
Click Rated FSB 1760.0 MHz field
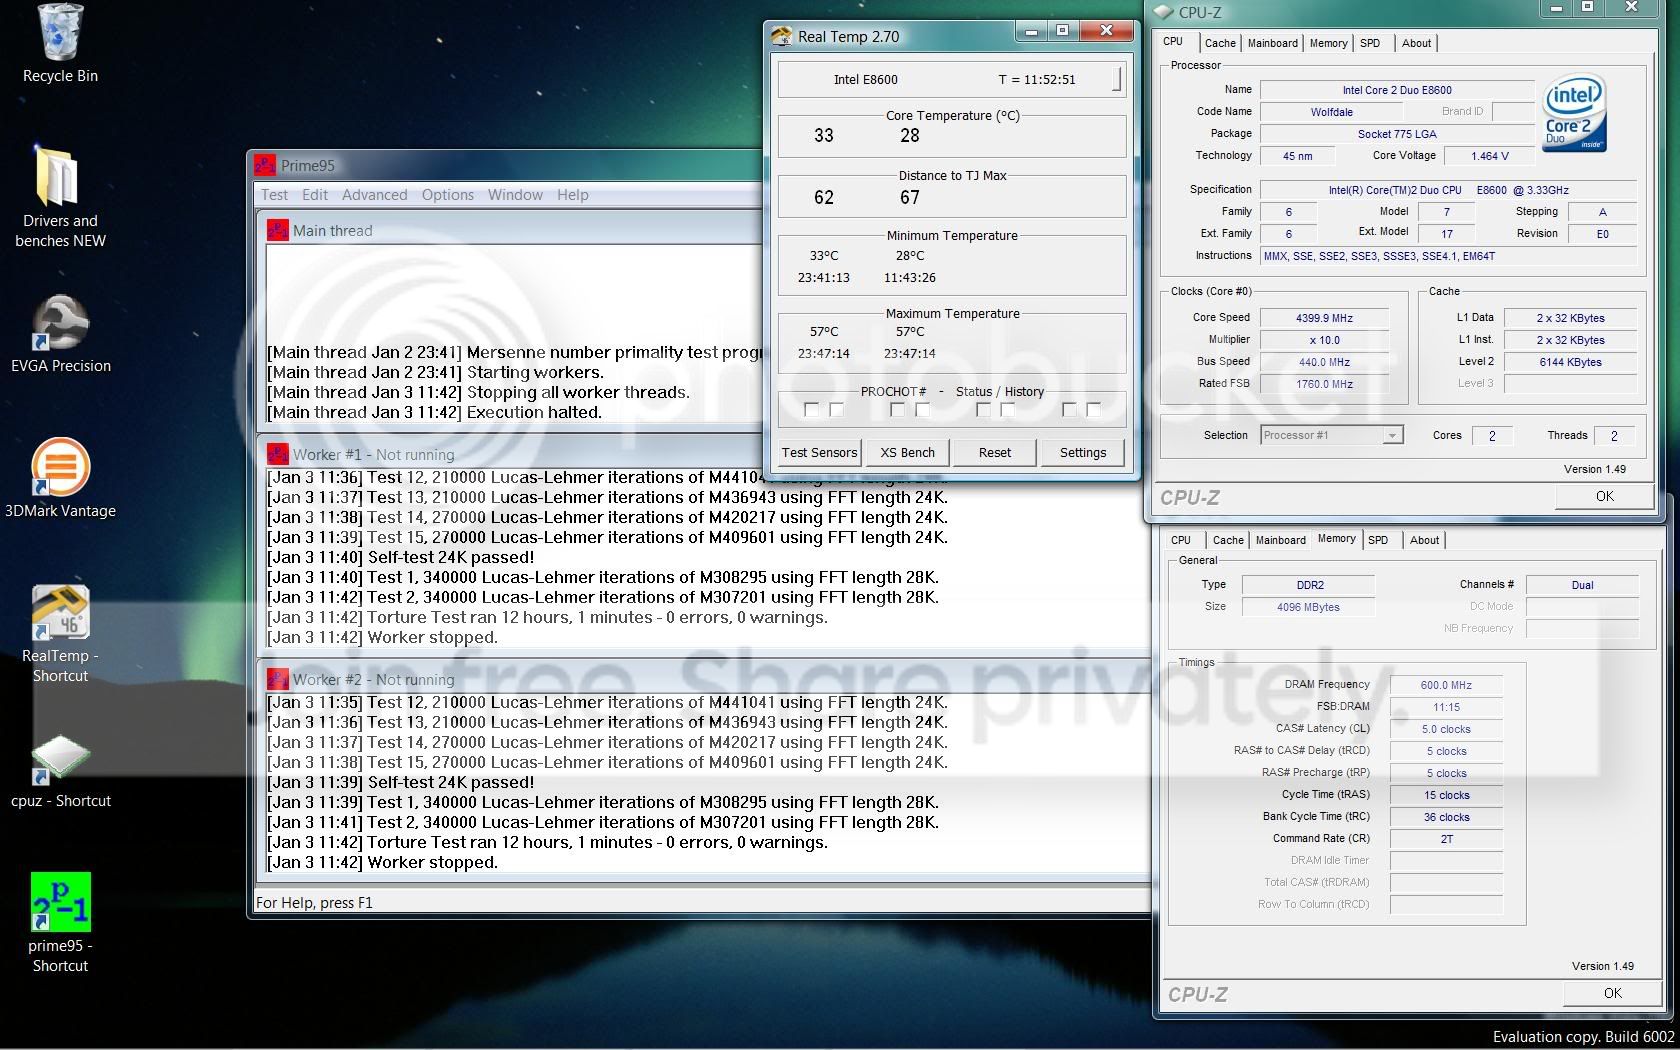click(1324, 384)
